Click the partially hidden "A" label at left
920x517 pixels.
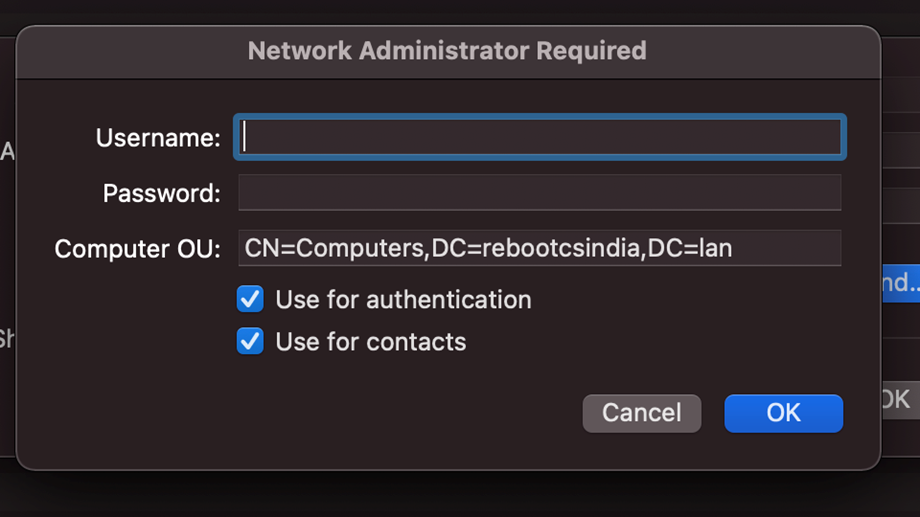(x=7, y=152)
